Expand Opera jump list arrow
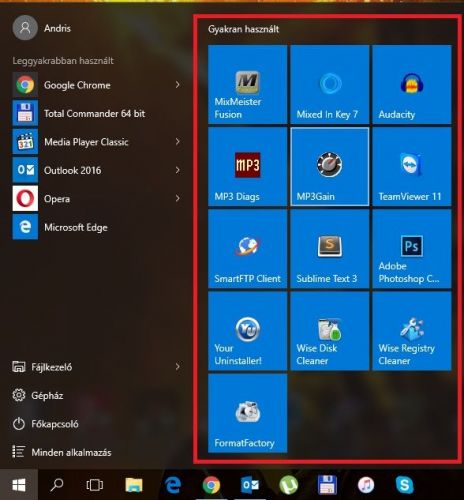This screenshot has width=464, height=500. [x=178, y=199]
